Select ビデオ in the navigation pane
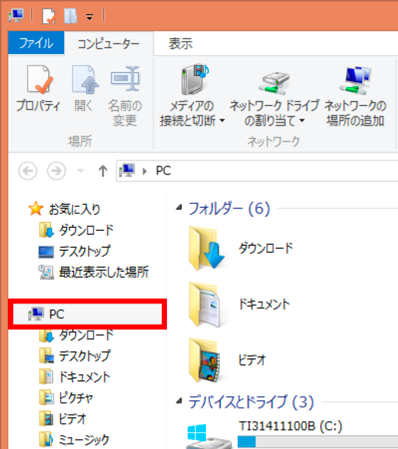 click(63, 419)
